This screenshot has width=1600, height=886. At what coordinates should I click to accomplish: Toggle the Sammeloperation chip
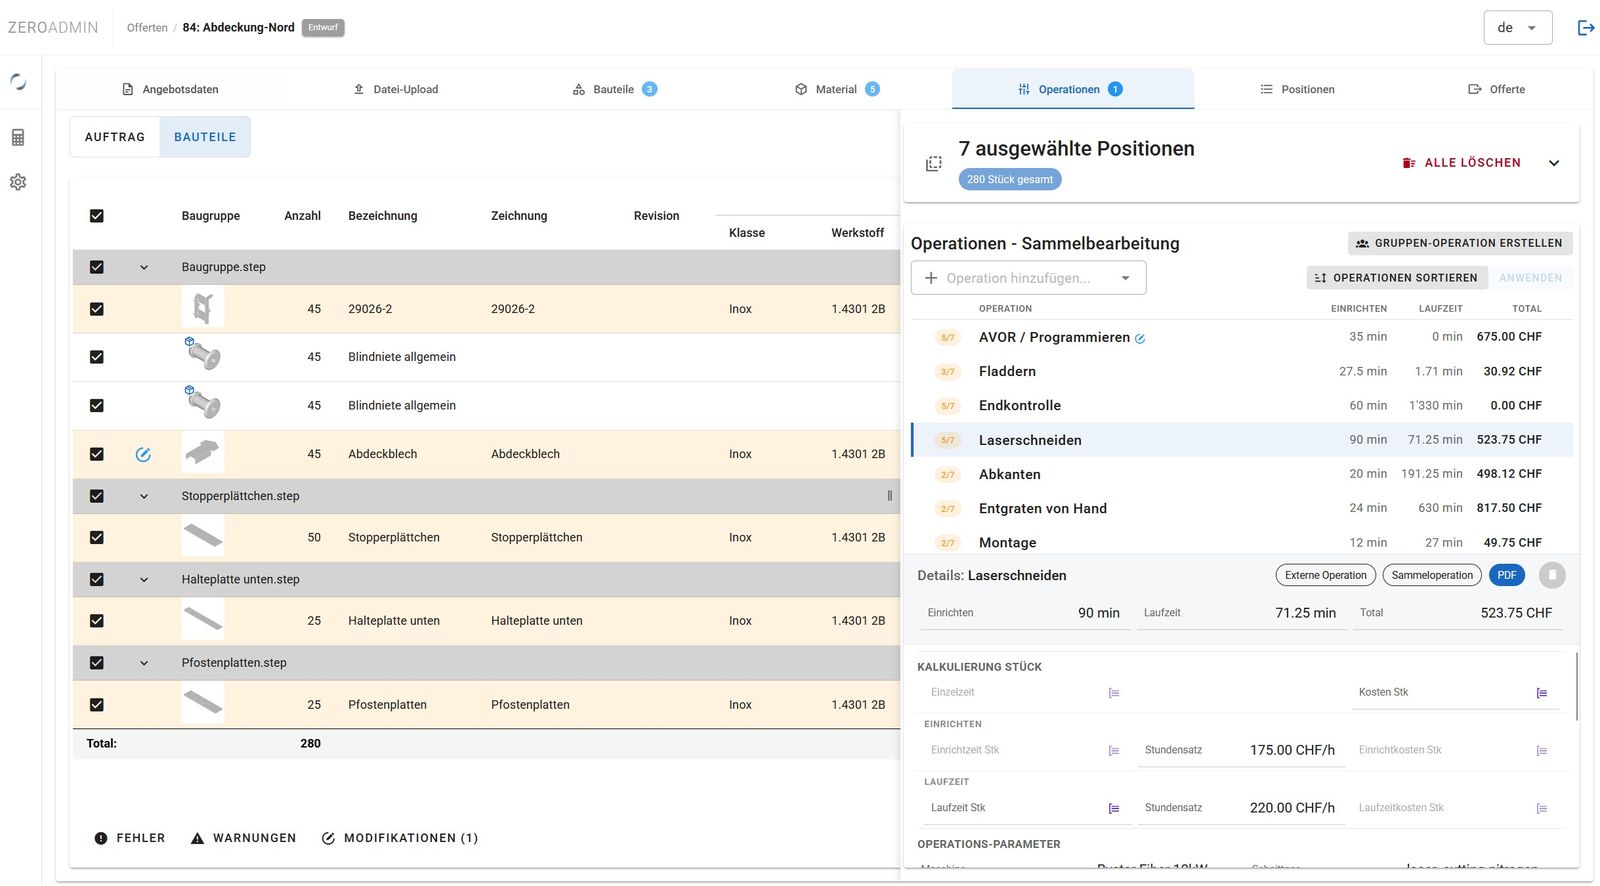click(x=1432, y=575)
